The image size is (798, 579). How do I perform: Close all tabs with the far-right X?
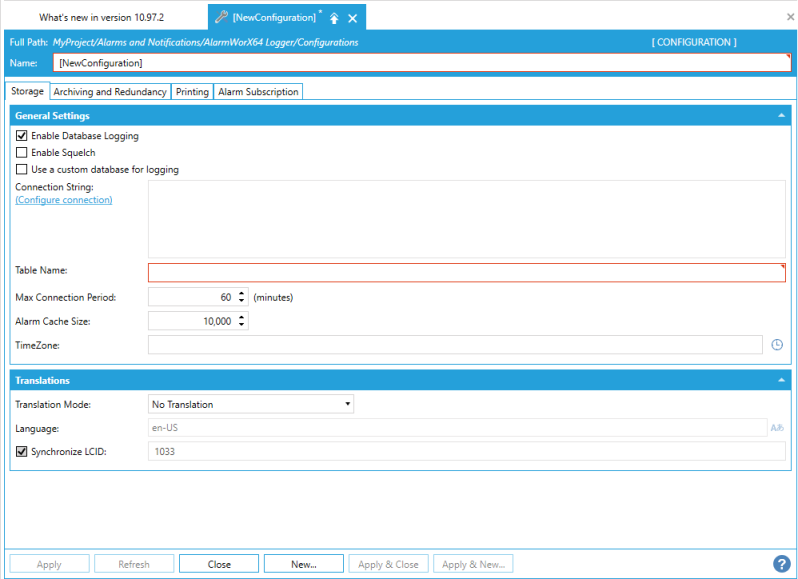[x=790, y=17]
